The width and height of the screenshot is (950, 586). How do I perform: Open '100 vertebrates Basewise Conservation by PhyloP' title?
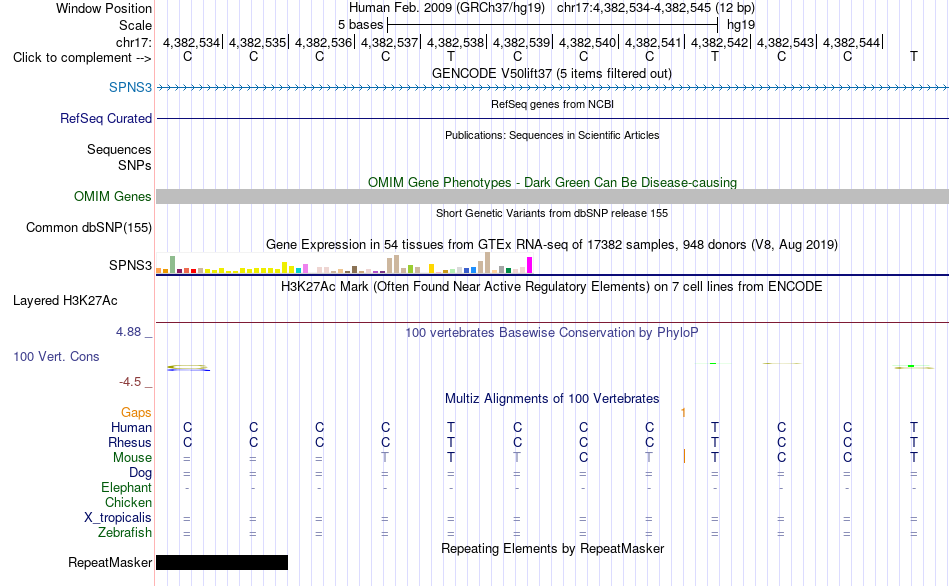coord(552,333)
